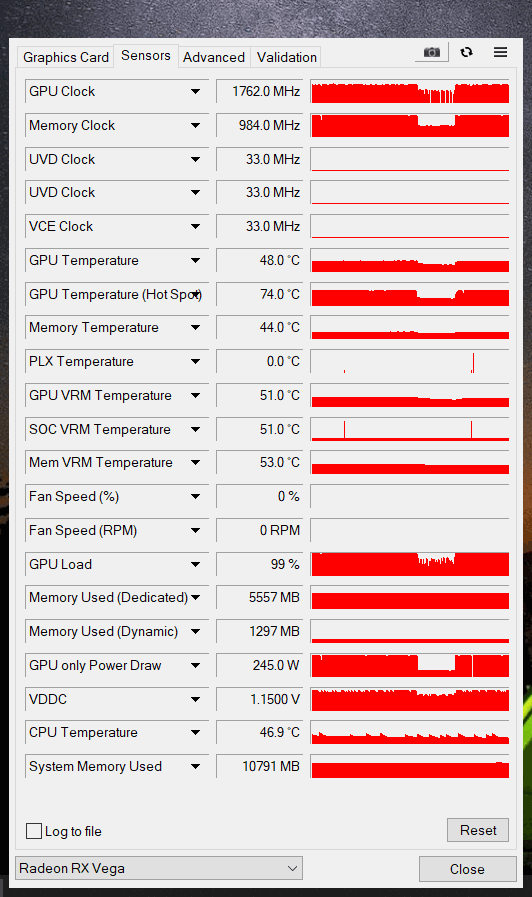The image size is (532, 897).
Task: Click the GPU only Power Draw graph
Action: point(410,665)
